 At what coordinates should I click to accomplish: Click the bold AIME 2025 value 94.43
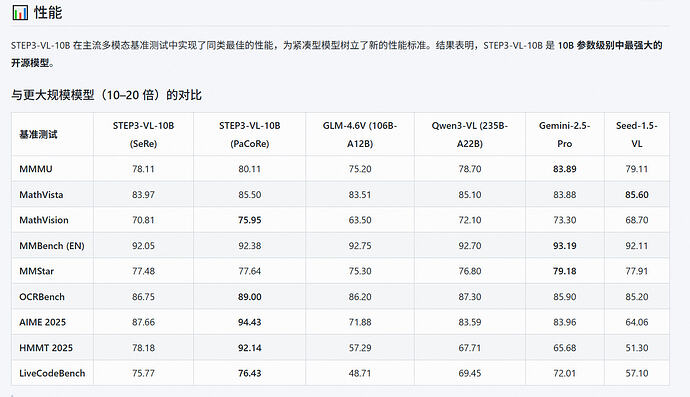(250, 322)
